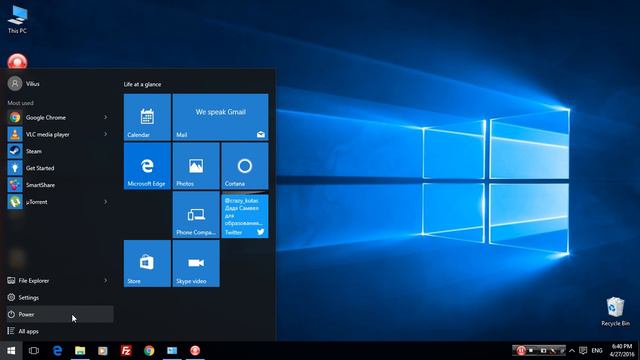Image resolution: width=640 pixels, height=360 pixels.
Task: Open the clock and date flyout
Action: point(621,351)
